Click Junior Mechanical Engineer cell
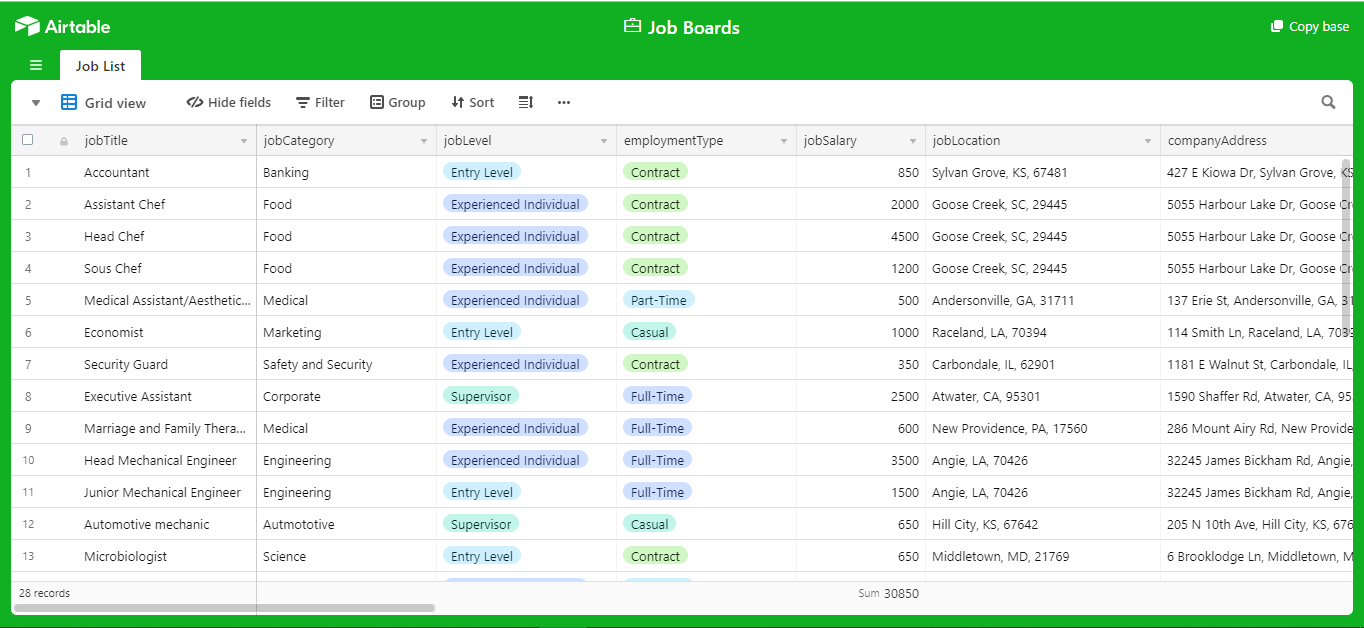Image resolution: width=1364 pixels, height=628 pixels. point(167,492)
